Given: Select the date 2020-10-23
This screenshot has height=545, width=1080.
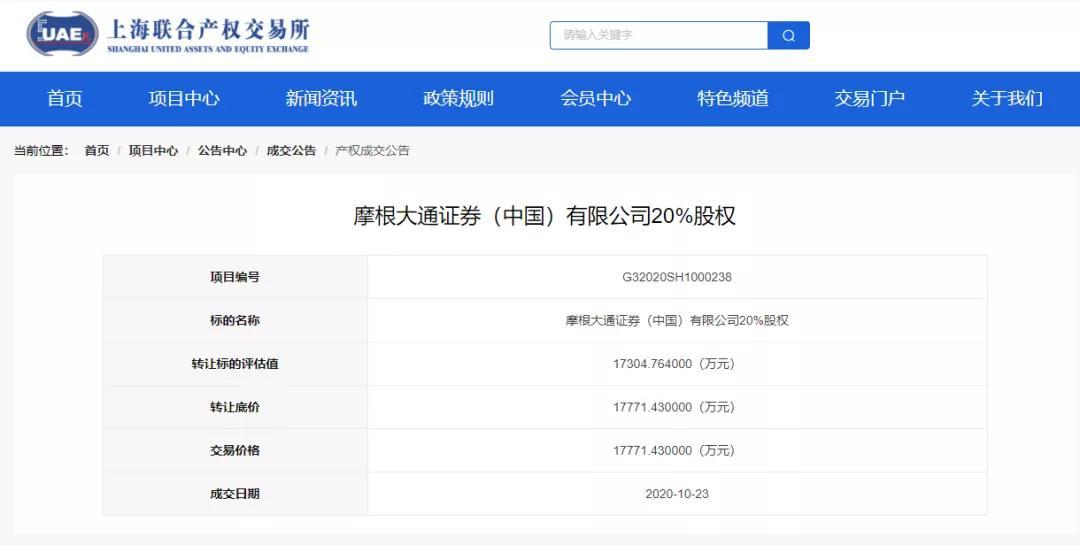Looking at the screenshot, I should [677, 494].
